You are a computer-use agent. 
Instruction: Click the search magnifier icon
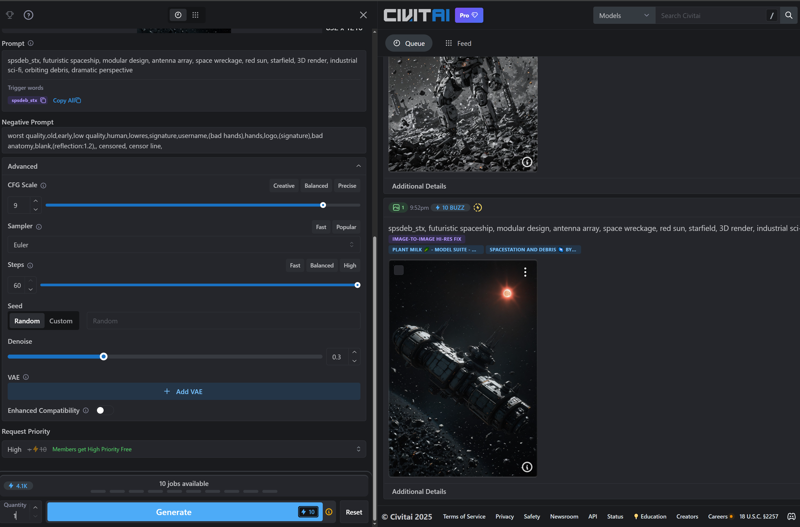click(788, 16)
